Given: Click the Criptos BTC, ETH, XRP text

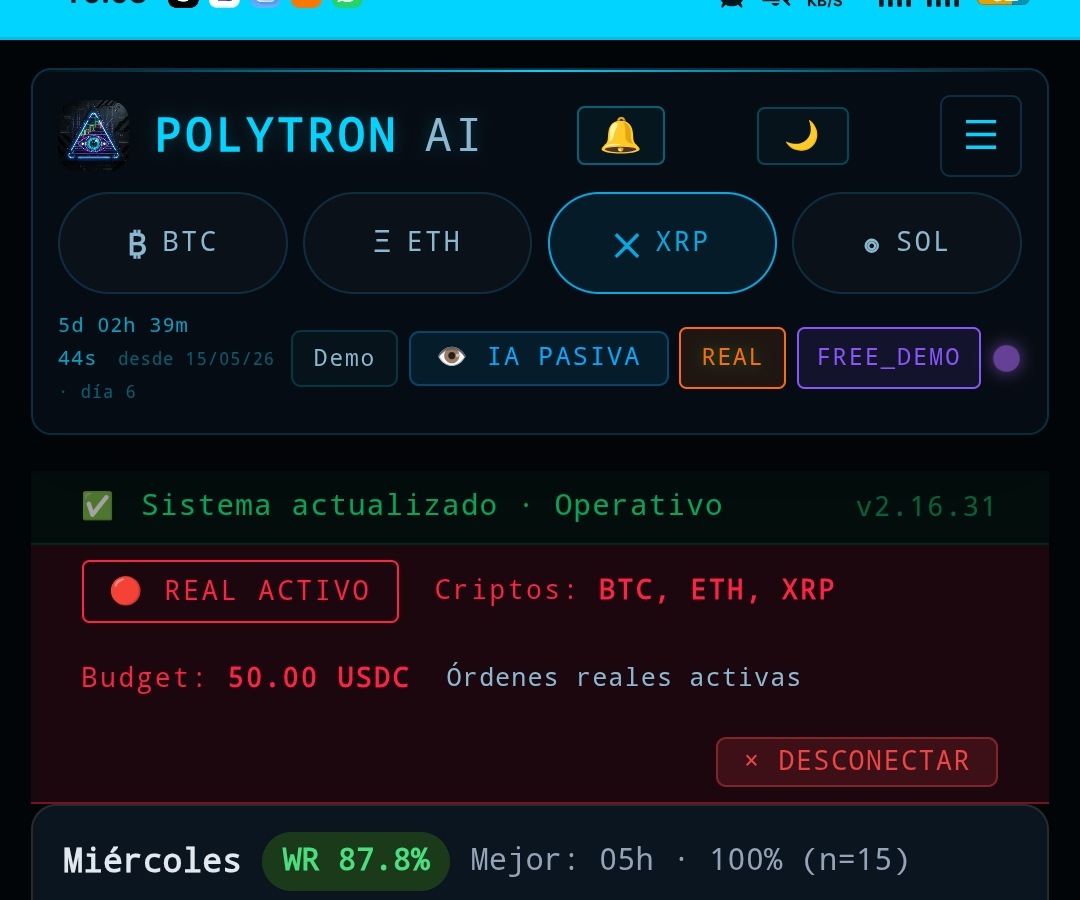Looking at the screenshot, I should click(x=634, y=589).
